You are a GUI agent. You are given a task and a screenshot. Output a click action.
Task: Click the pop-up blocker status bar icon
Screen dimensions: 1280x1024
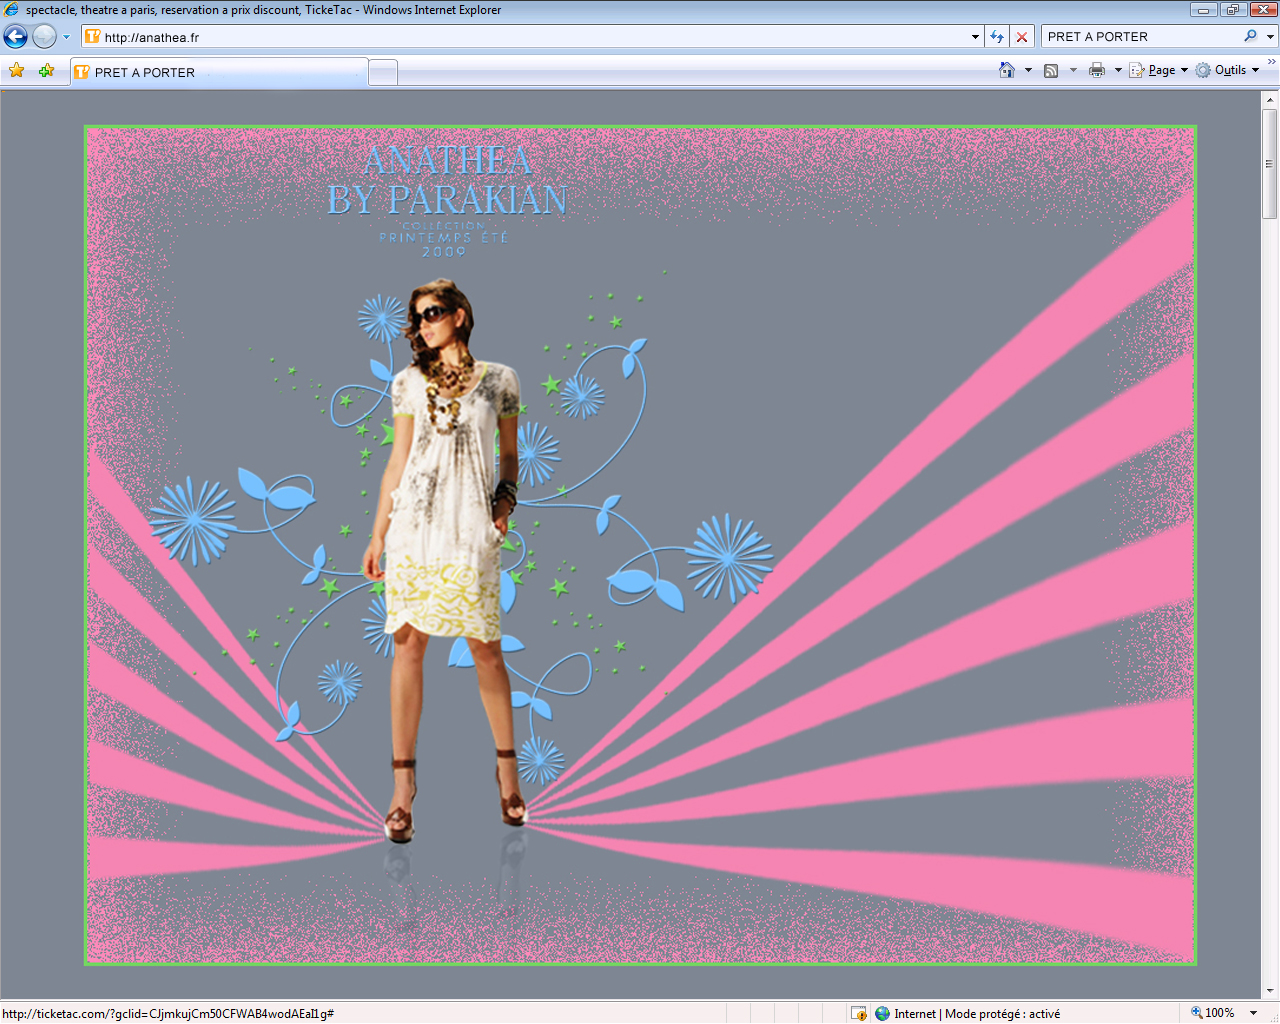coord(858,1013)
